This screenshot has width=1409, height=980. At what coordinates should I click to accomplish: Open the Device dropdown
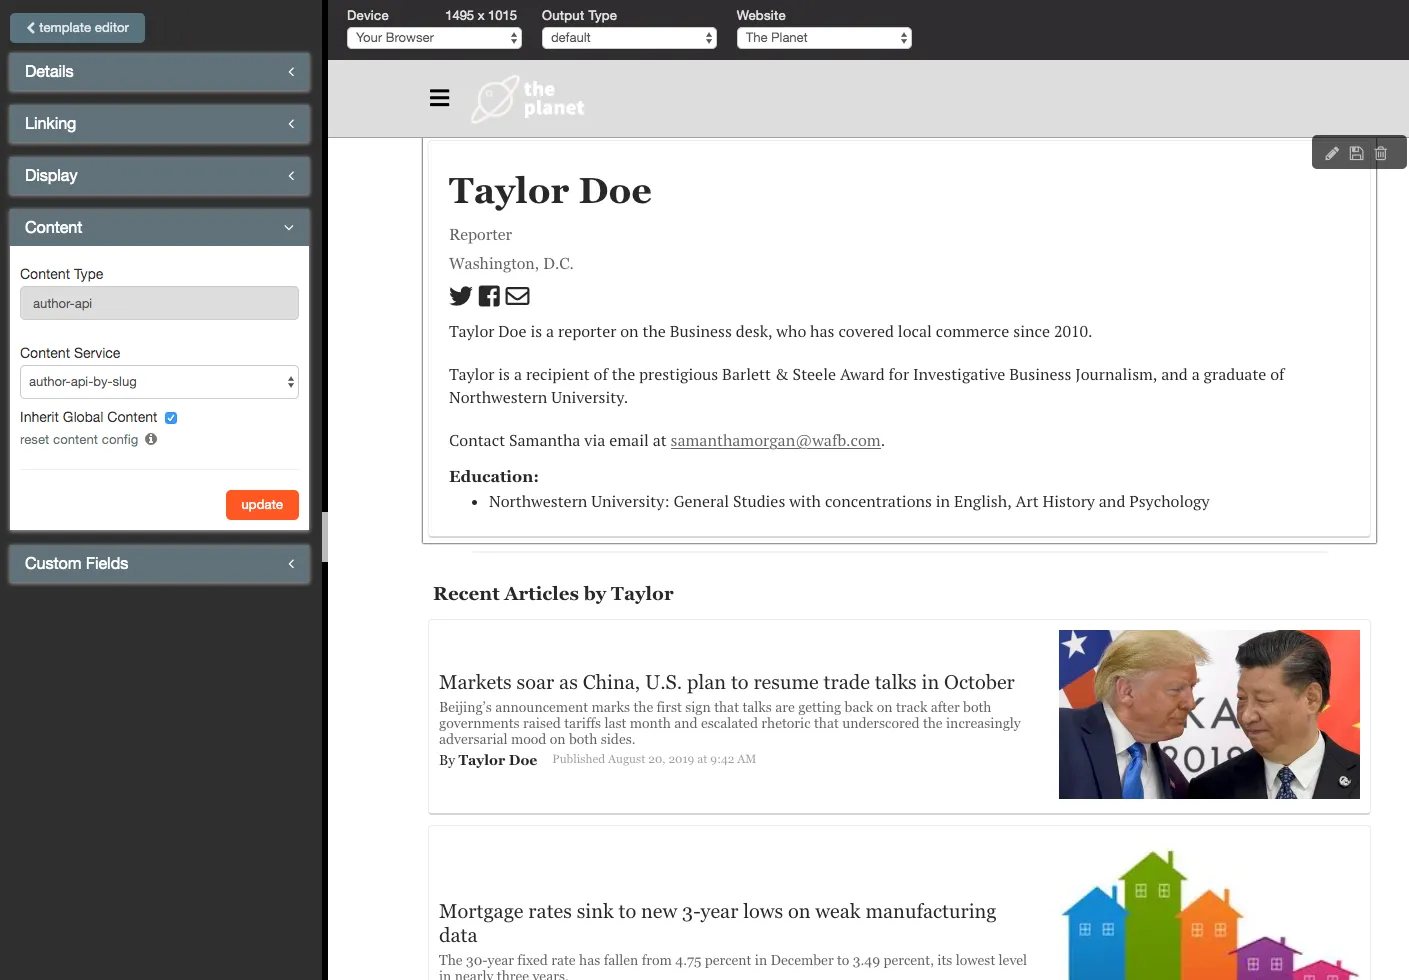pos(434,38)
